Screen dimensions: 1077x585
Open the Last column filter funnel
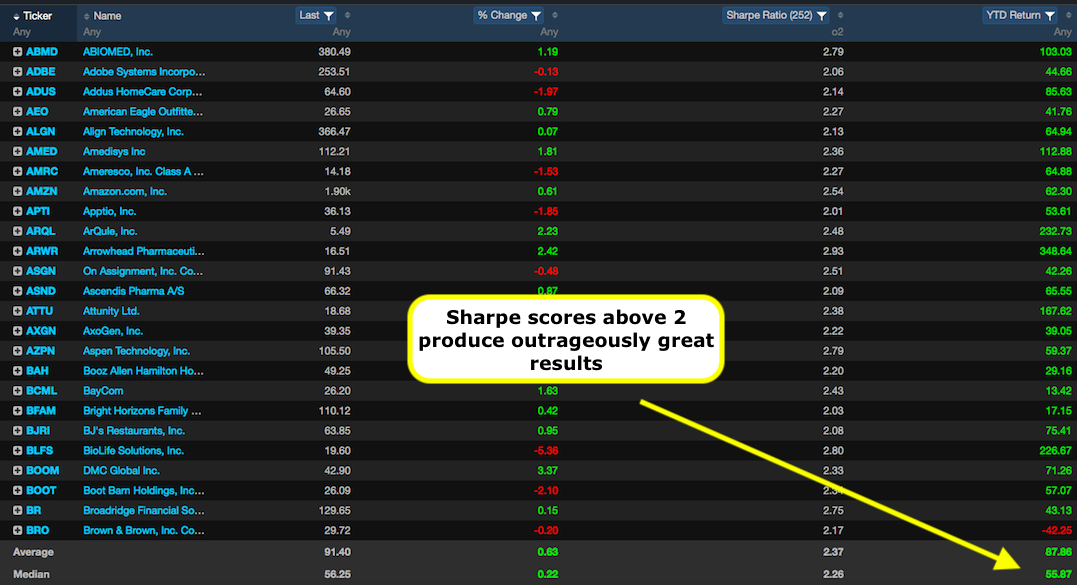tap(329, 15)
